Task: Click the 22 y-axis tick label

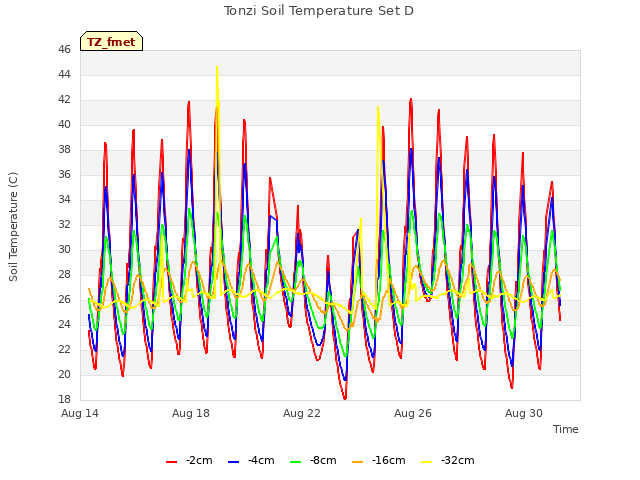Action: (x=64, y=349)
